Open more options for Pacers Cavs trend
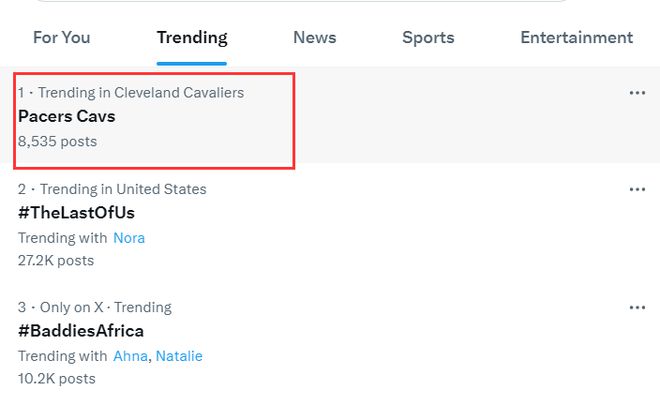This screenshot has height=405, width=660. coord(637,93)
